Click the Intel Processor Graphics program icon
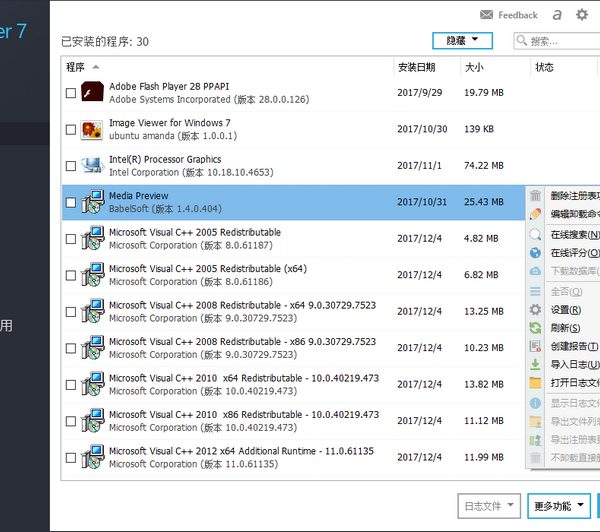 coord(92,166)
